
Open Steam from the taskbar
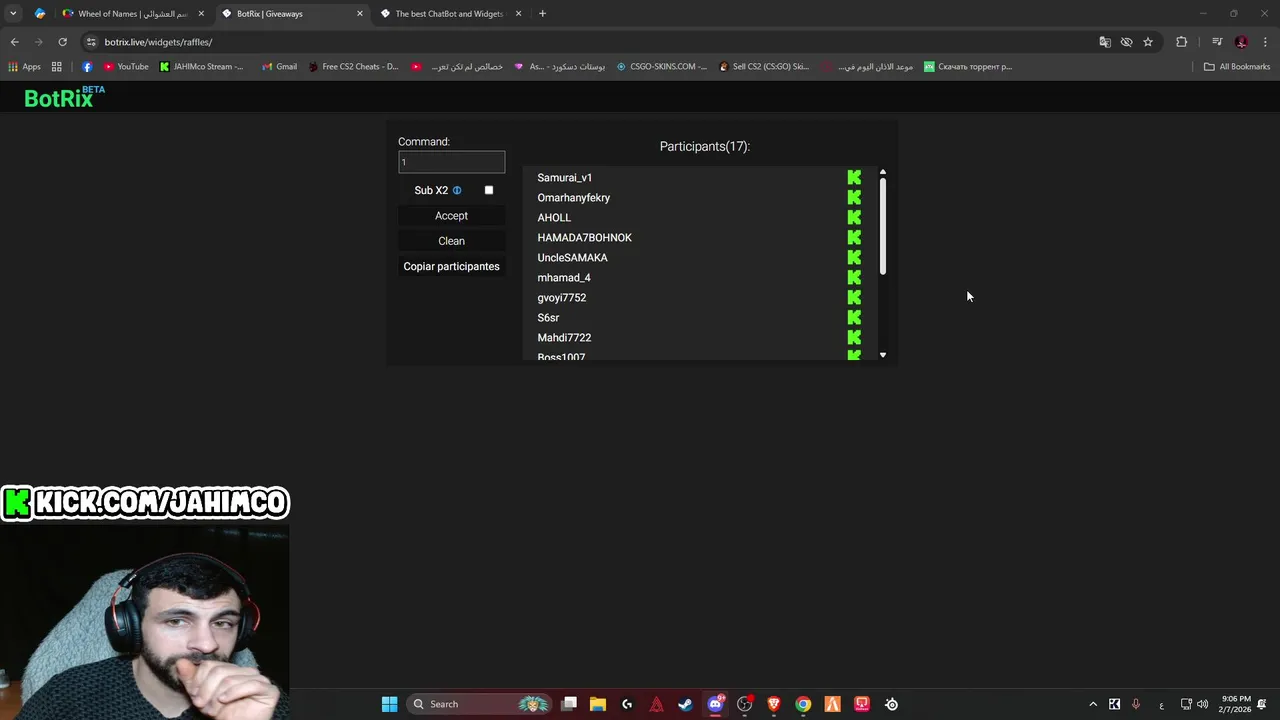(685, 704)
